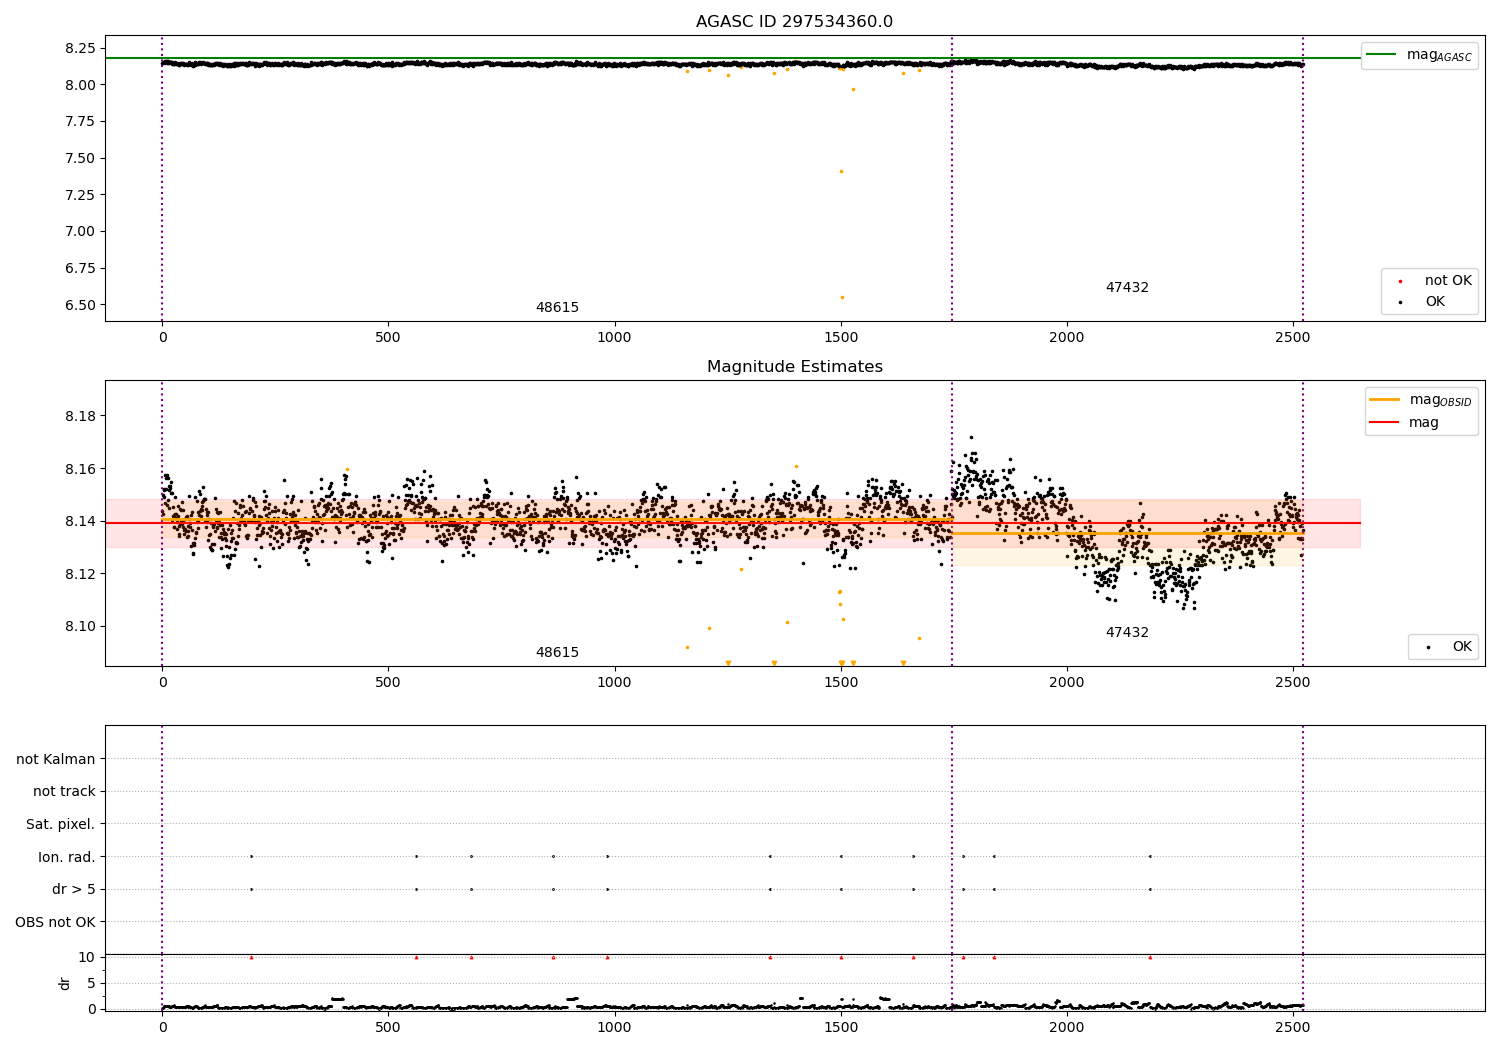This screenshot has width=1500, height=1050.
Task: Click the 2000 x-axis tick under the top plot
Action: tap(1067, 338)
